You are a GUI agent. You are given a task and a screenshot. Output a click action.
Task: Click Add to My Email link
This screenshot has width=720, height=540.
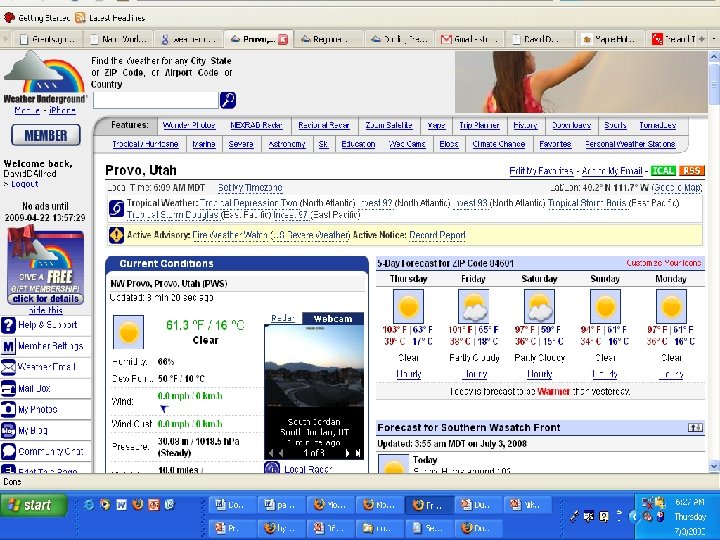click(x=612, y=171)
